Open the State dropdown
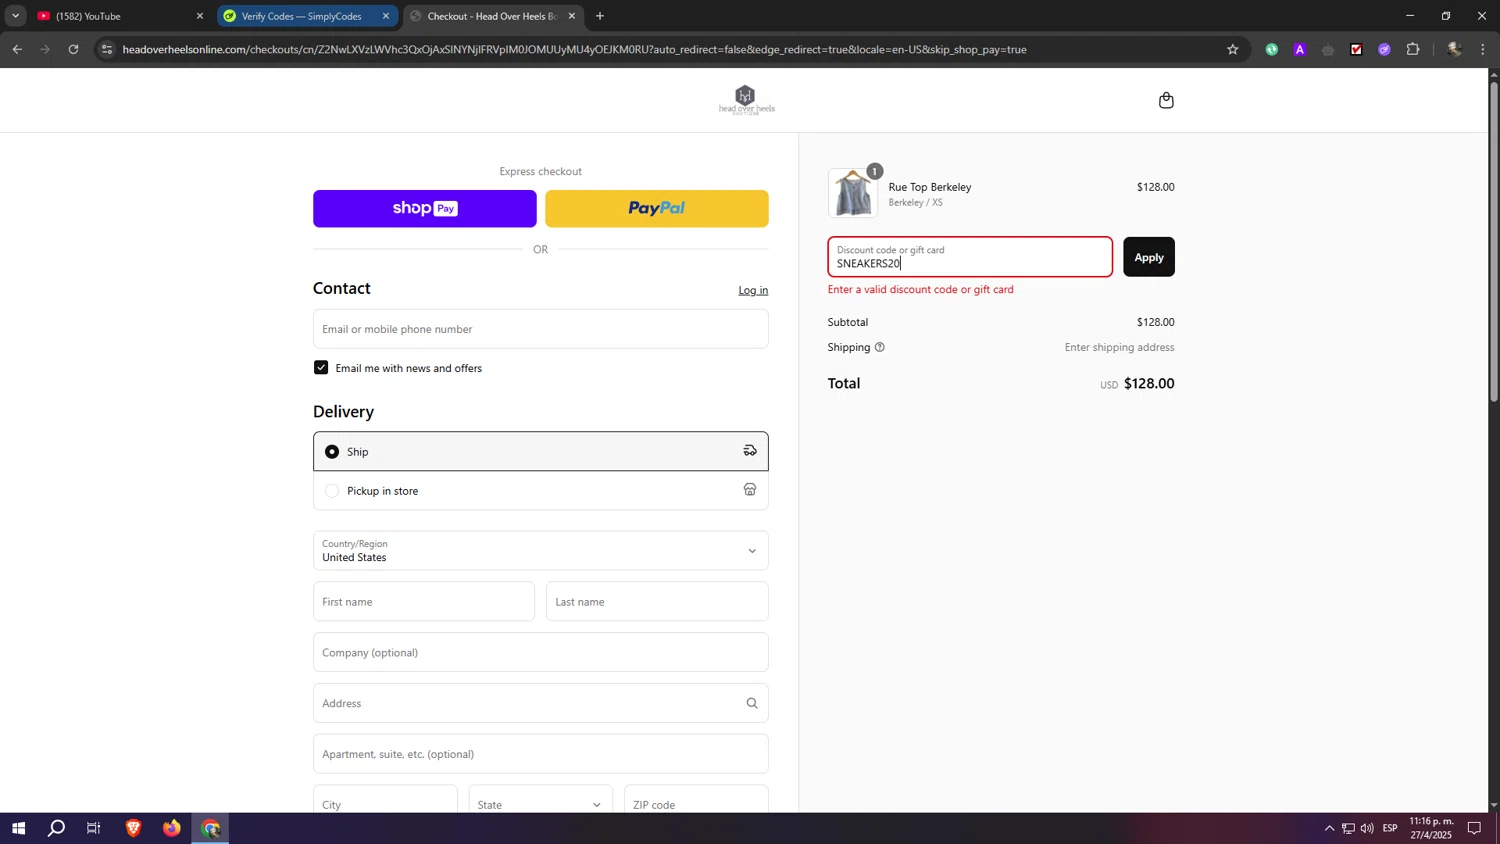The width and height of the screenshot is (1500, 844). [541, 803]
